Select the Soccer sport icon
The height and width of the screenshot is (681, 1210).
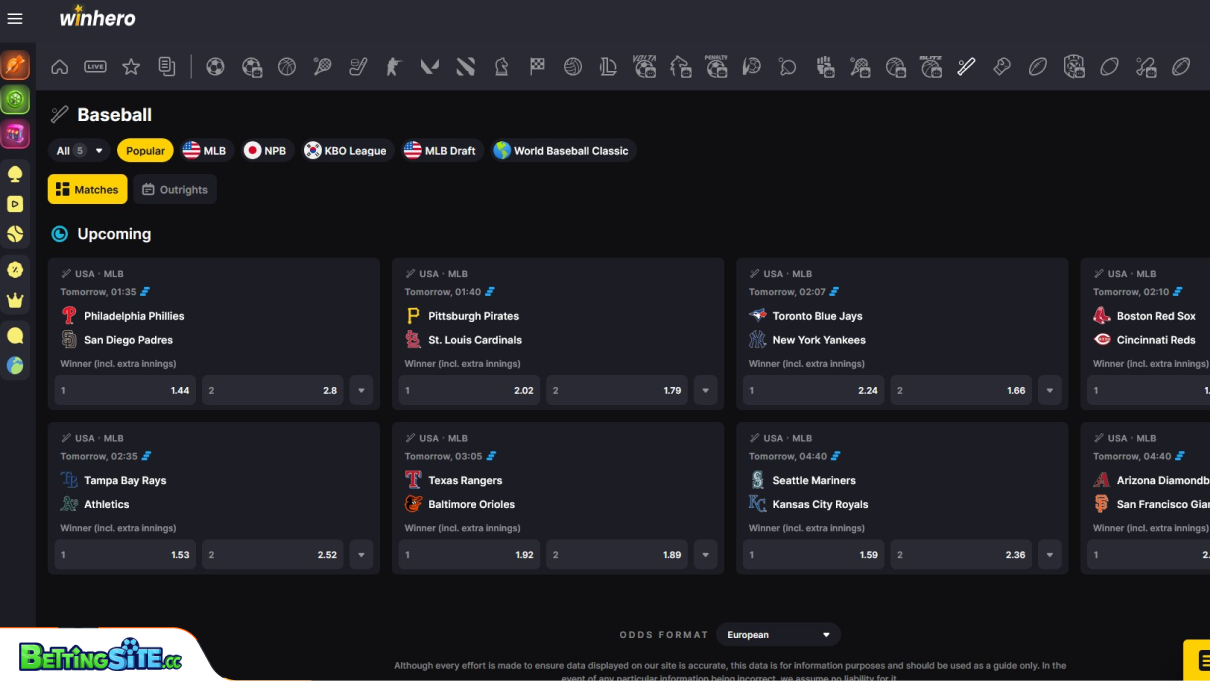pyautogui.click(x=216, y=66)
